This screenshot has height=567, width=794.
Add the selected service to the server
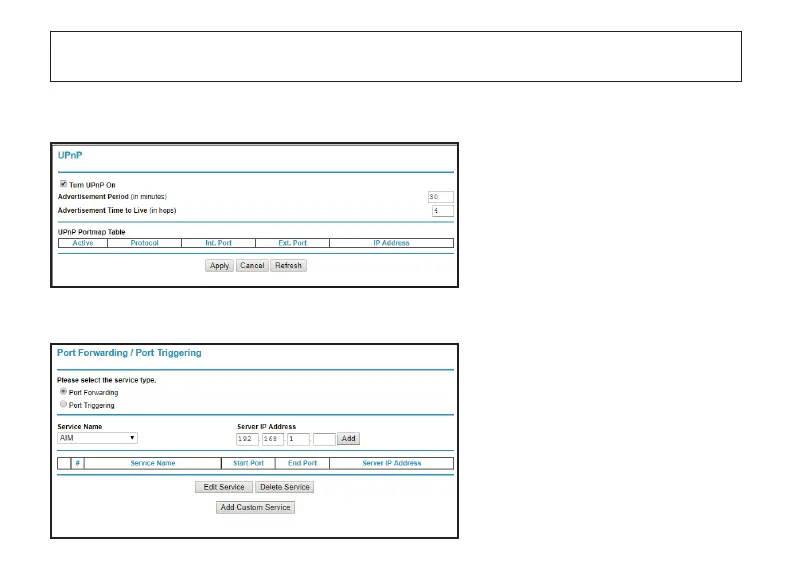[x=348, y=438]
